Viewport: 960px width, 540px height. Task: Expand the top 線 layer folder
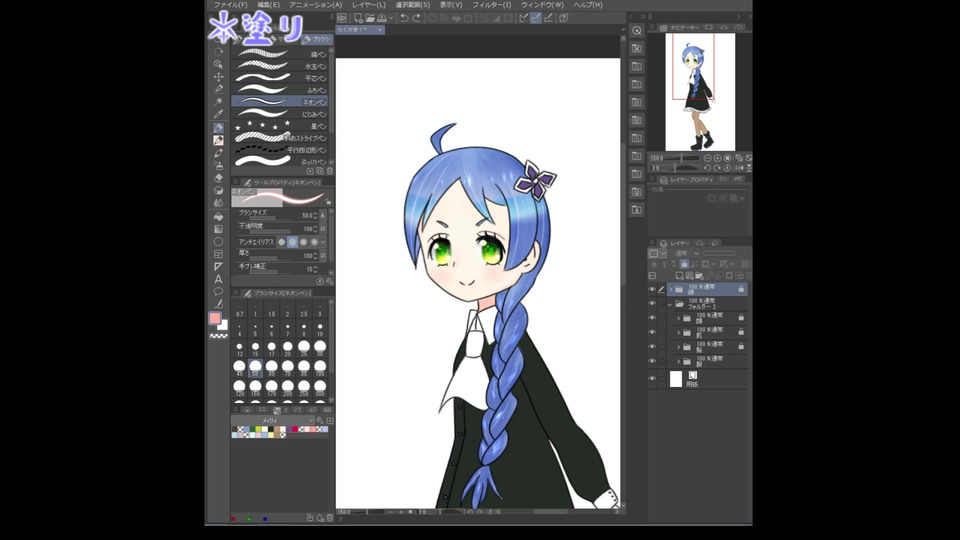click(x=670, y=289)
